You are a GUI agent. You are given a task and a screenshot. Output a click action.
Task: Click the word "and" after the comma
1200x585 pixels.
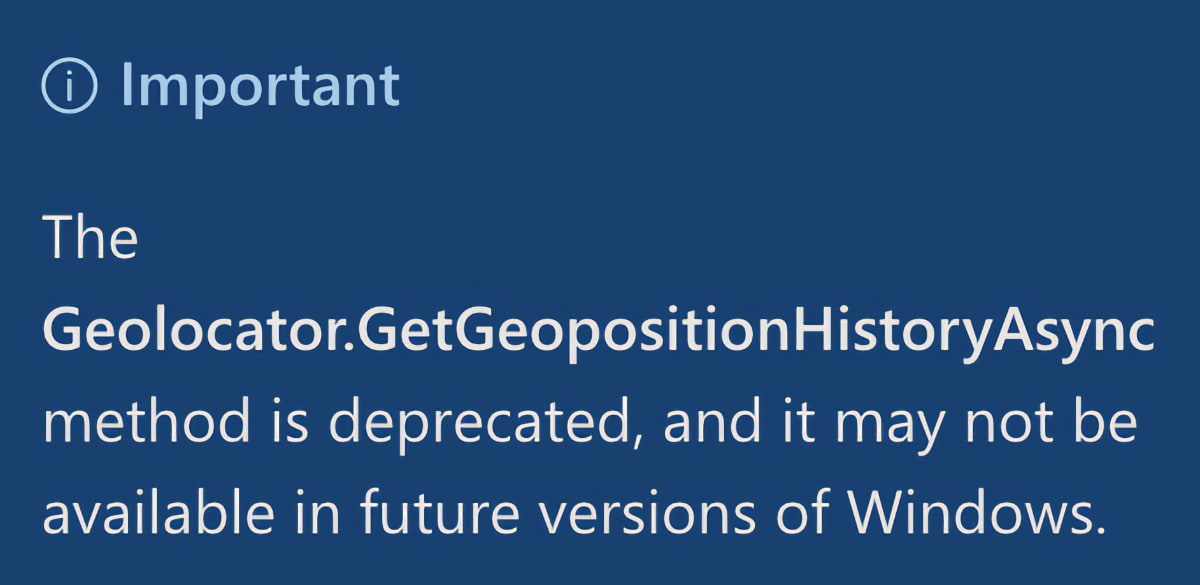pyautogui.click(x=716, y=422)
